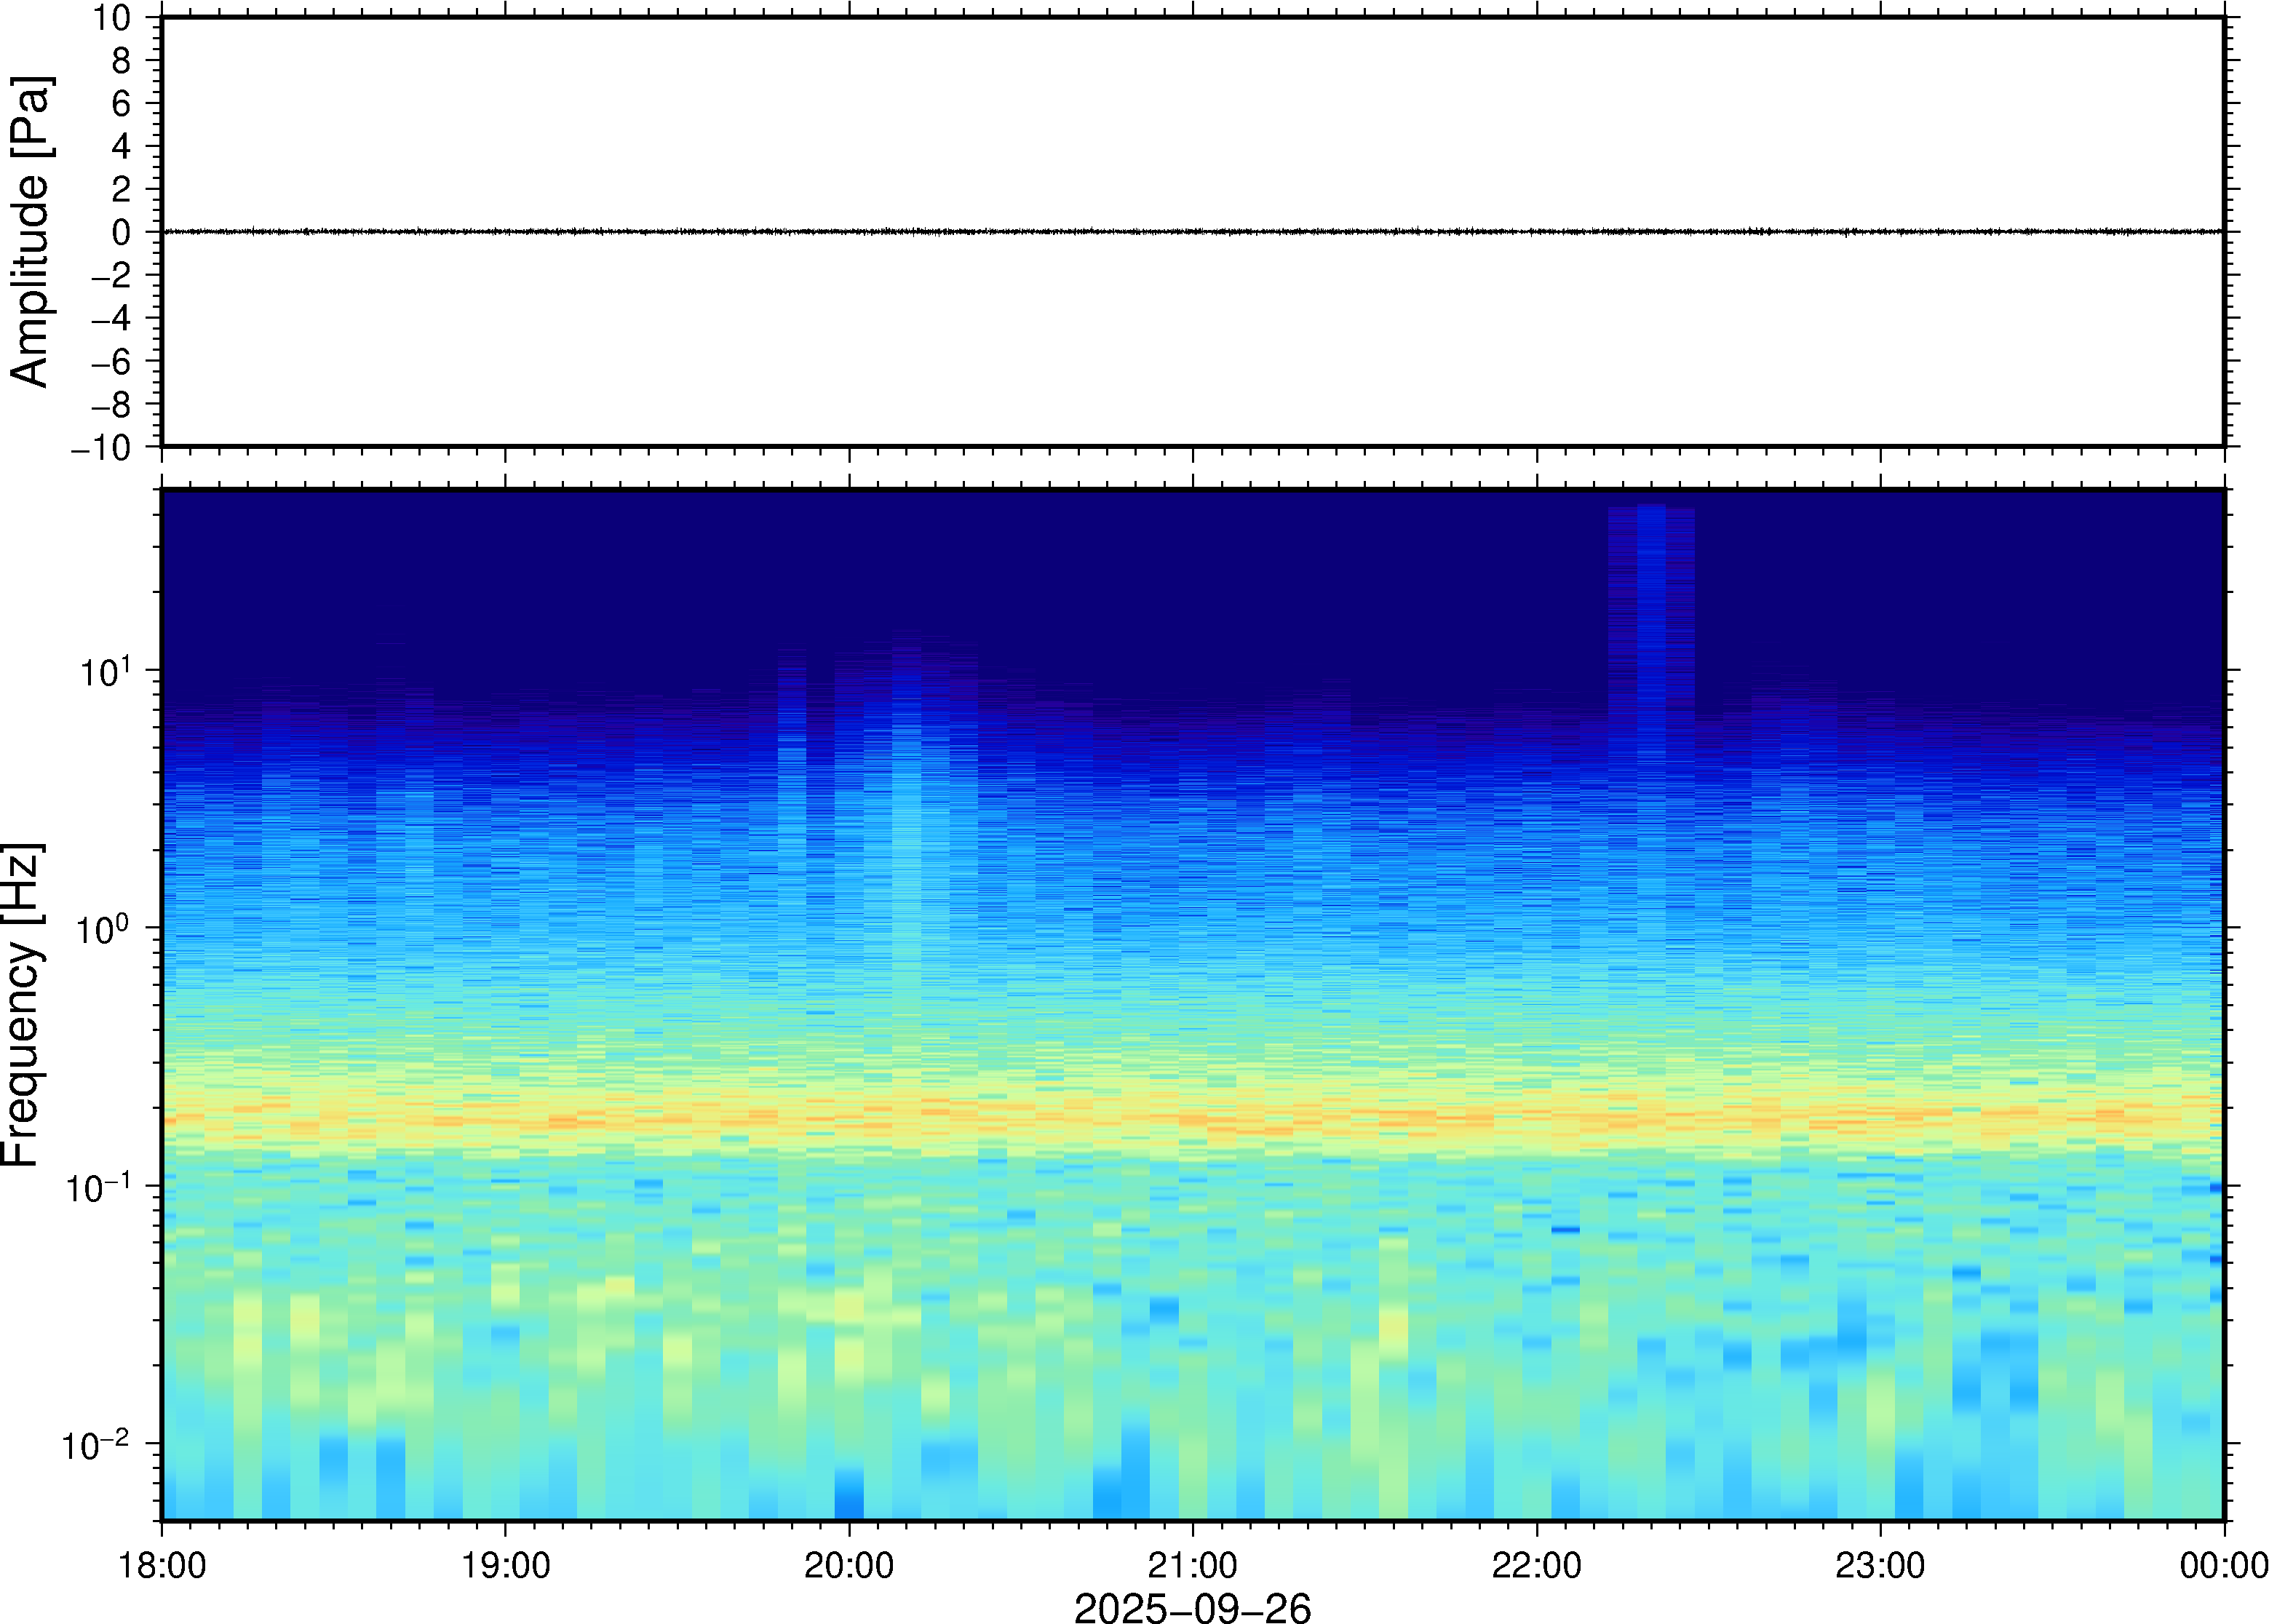Viewport: 2269px width, 1624px height.
Task: Click the 18:00 time axis label
Action: click(162, 1565)
